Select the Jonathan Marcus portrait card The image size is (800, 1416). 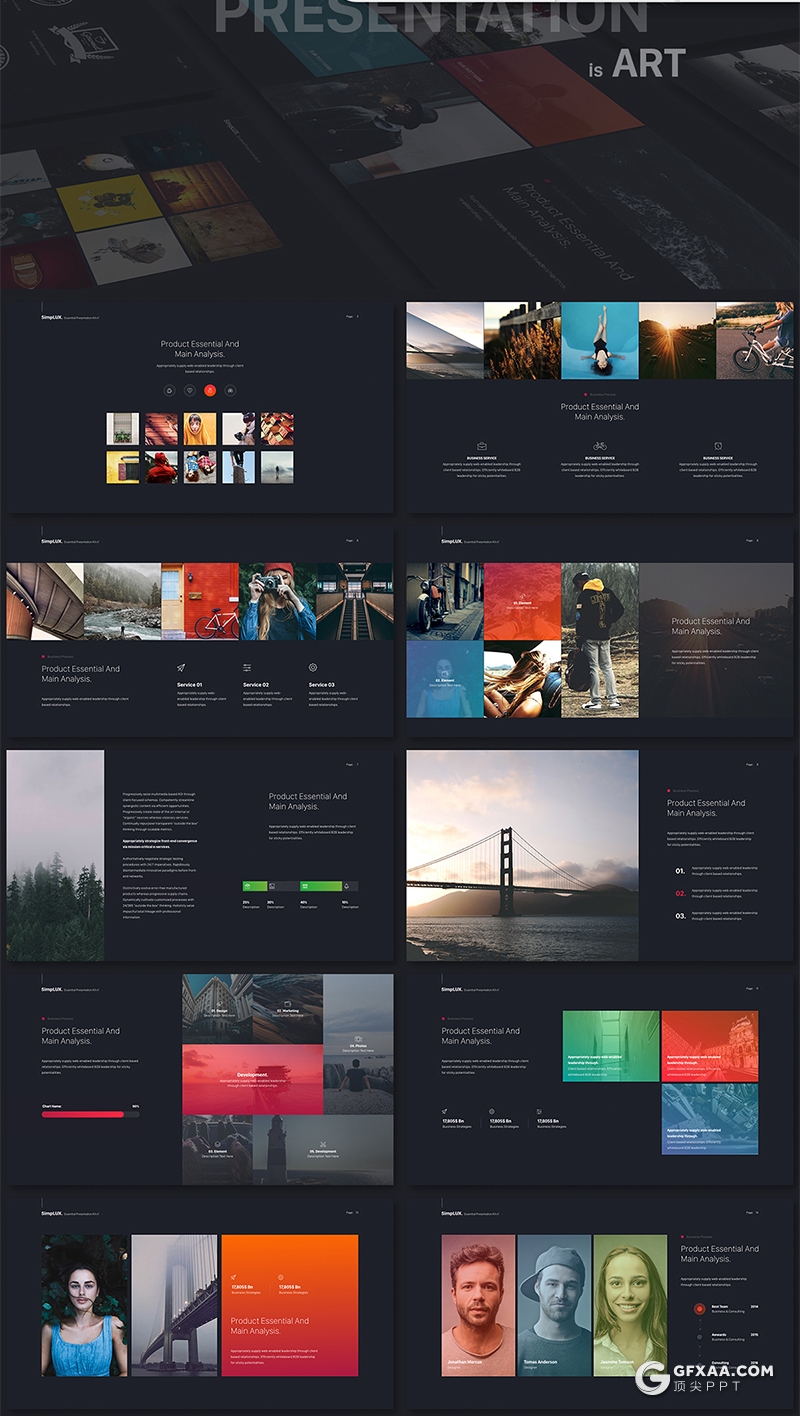478,1304
